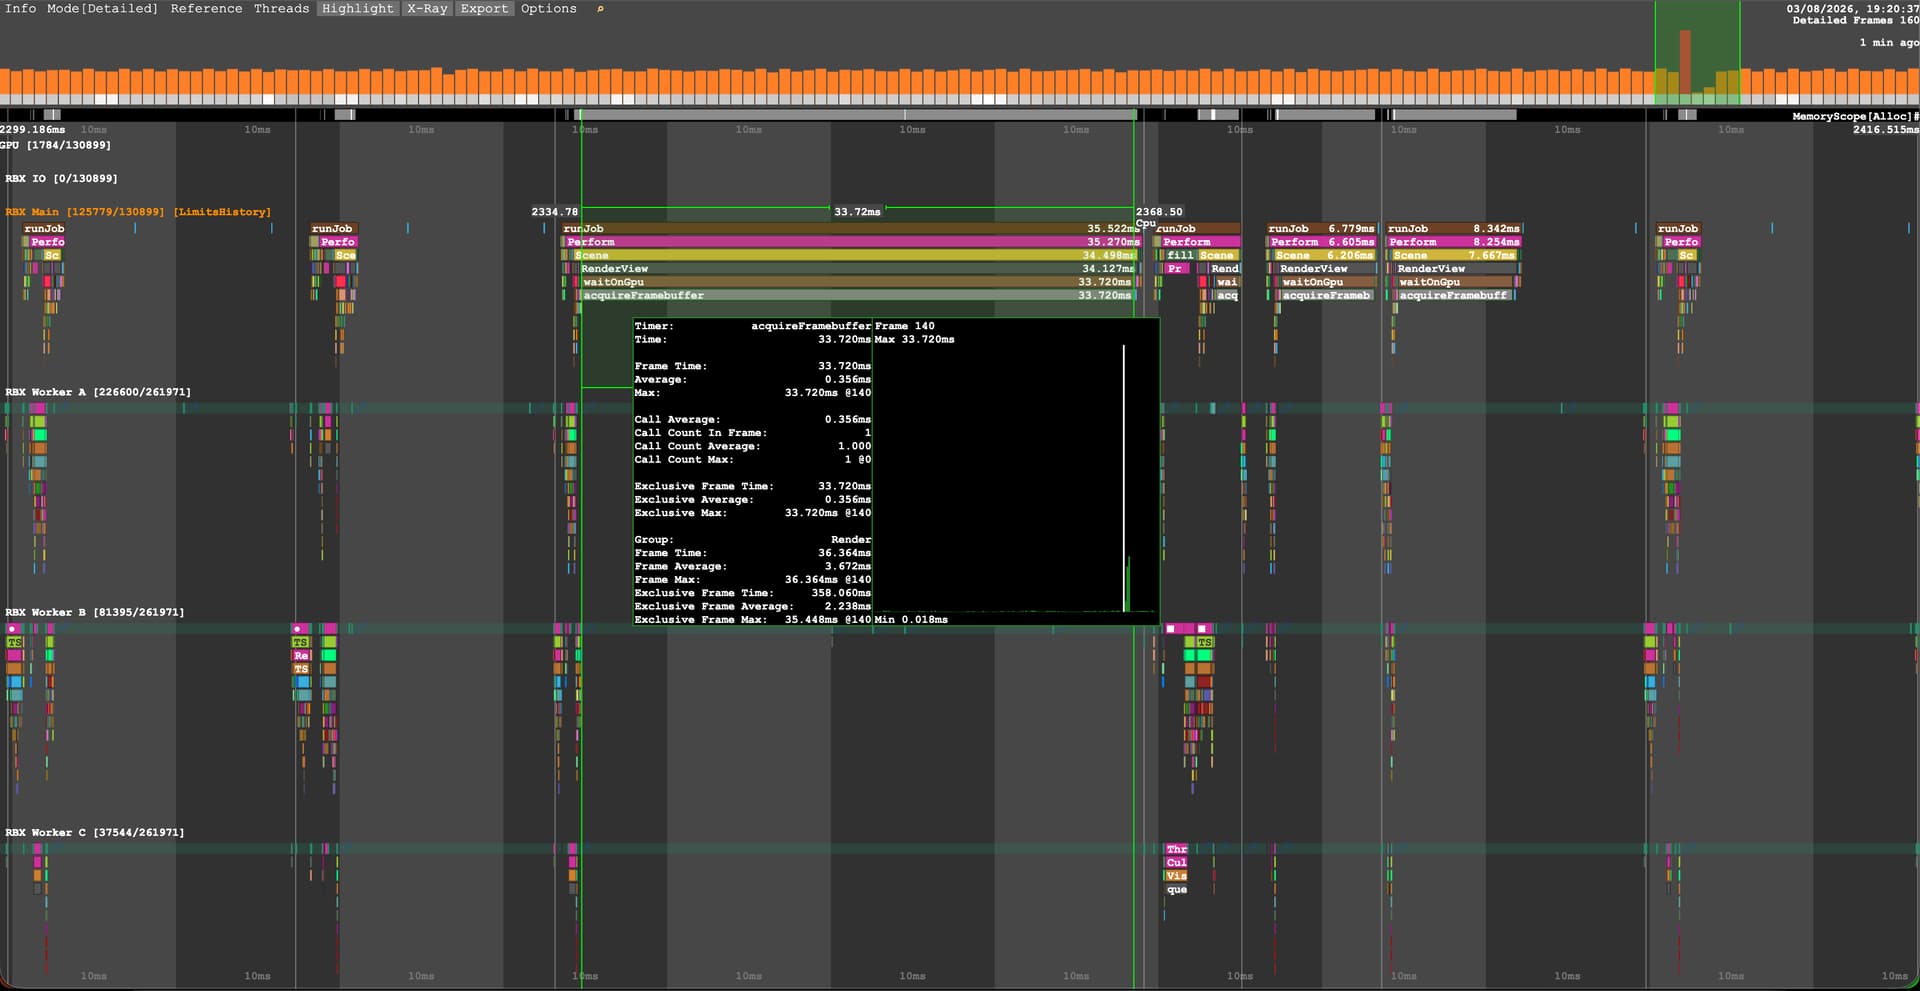Image resolution: width=1920 pixels, height=991 pixels.
Task: Select the runJob 35.522ms bar
Action: click(851, 228)
